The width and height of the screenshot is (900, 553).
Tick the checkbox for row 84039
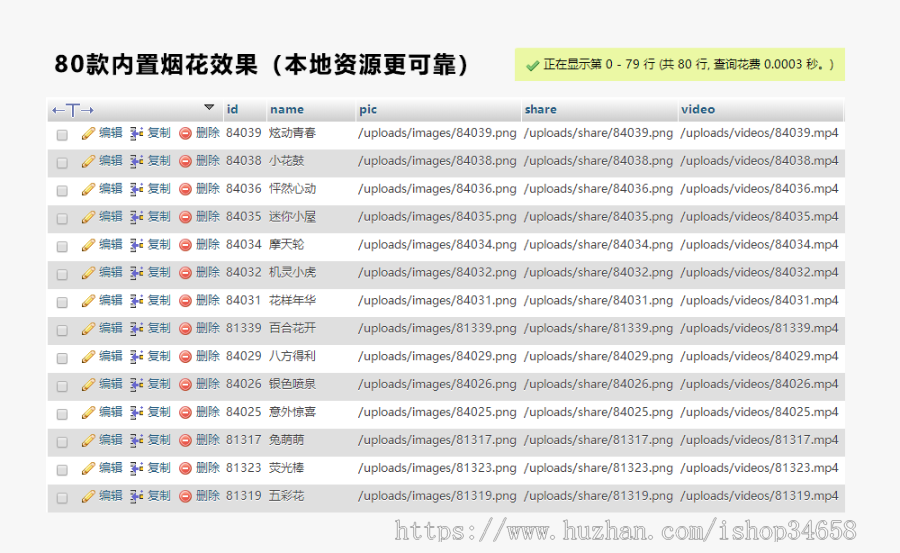tap(62, 135)
